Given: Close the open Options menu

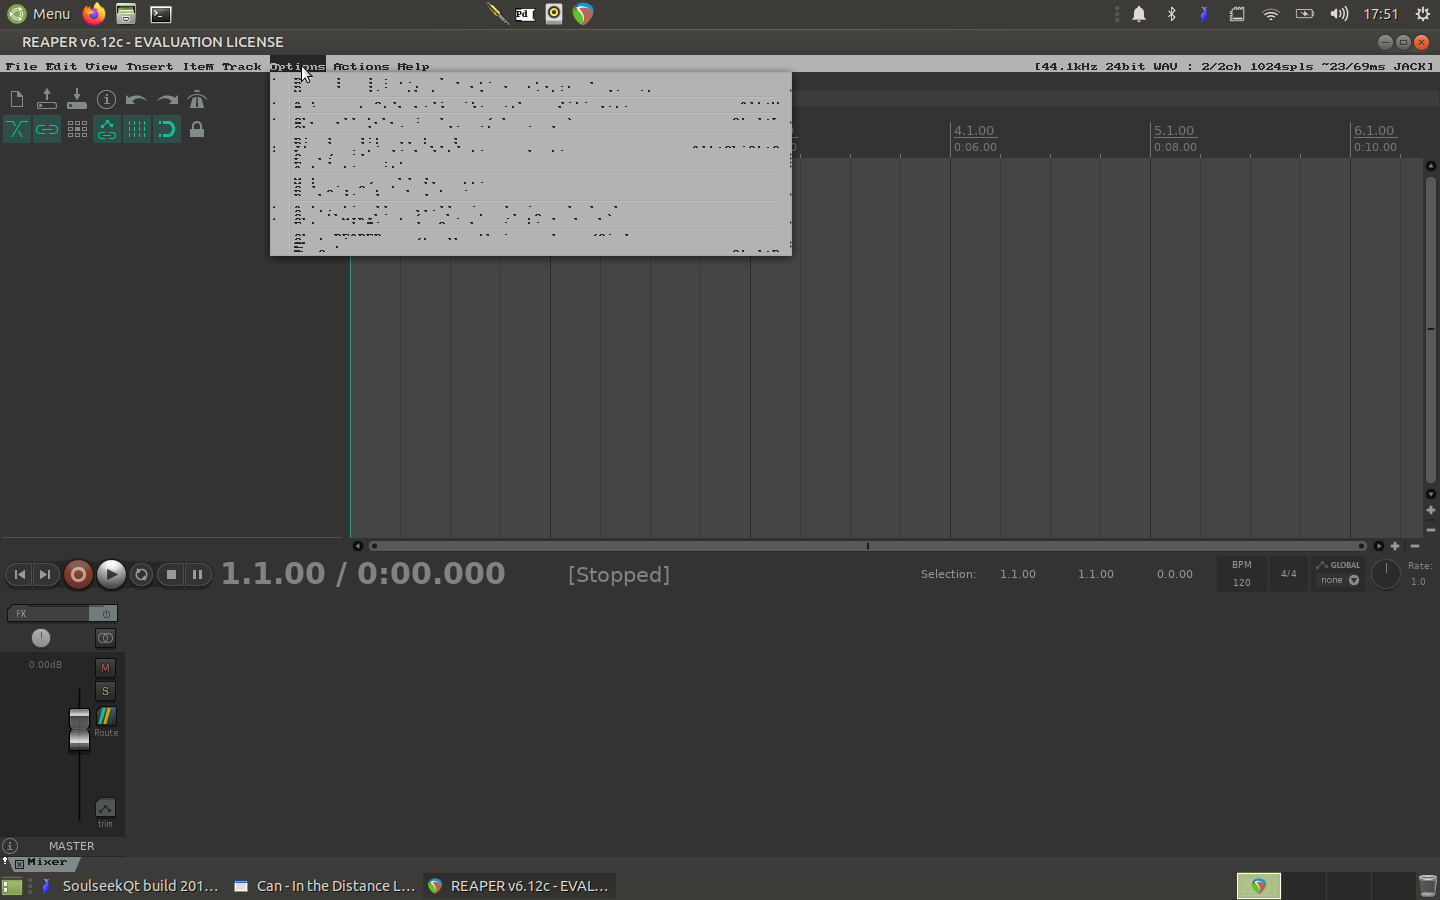Looking at the screenshot, I should [x=297, y=66].
